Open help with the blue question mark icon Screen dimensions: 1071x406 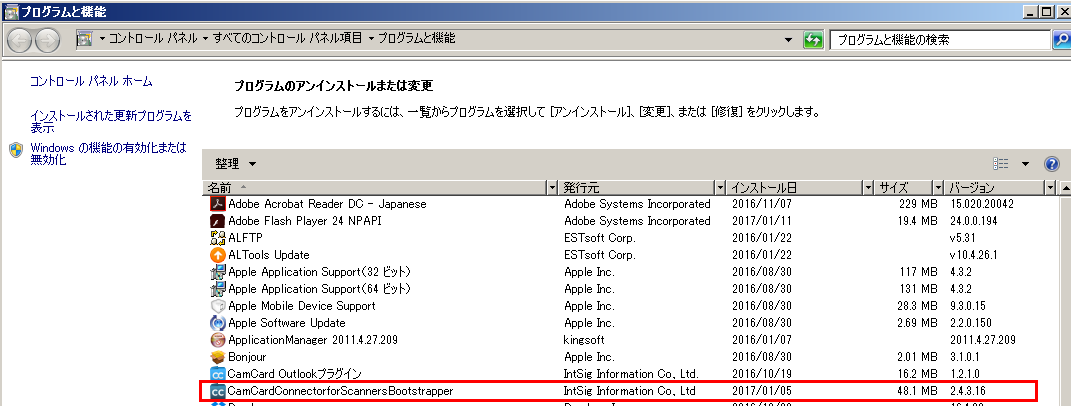1052,164
